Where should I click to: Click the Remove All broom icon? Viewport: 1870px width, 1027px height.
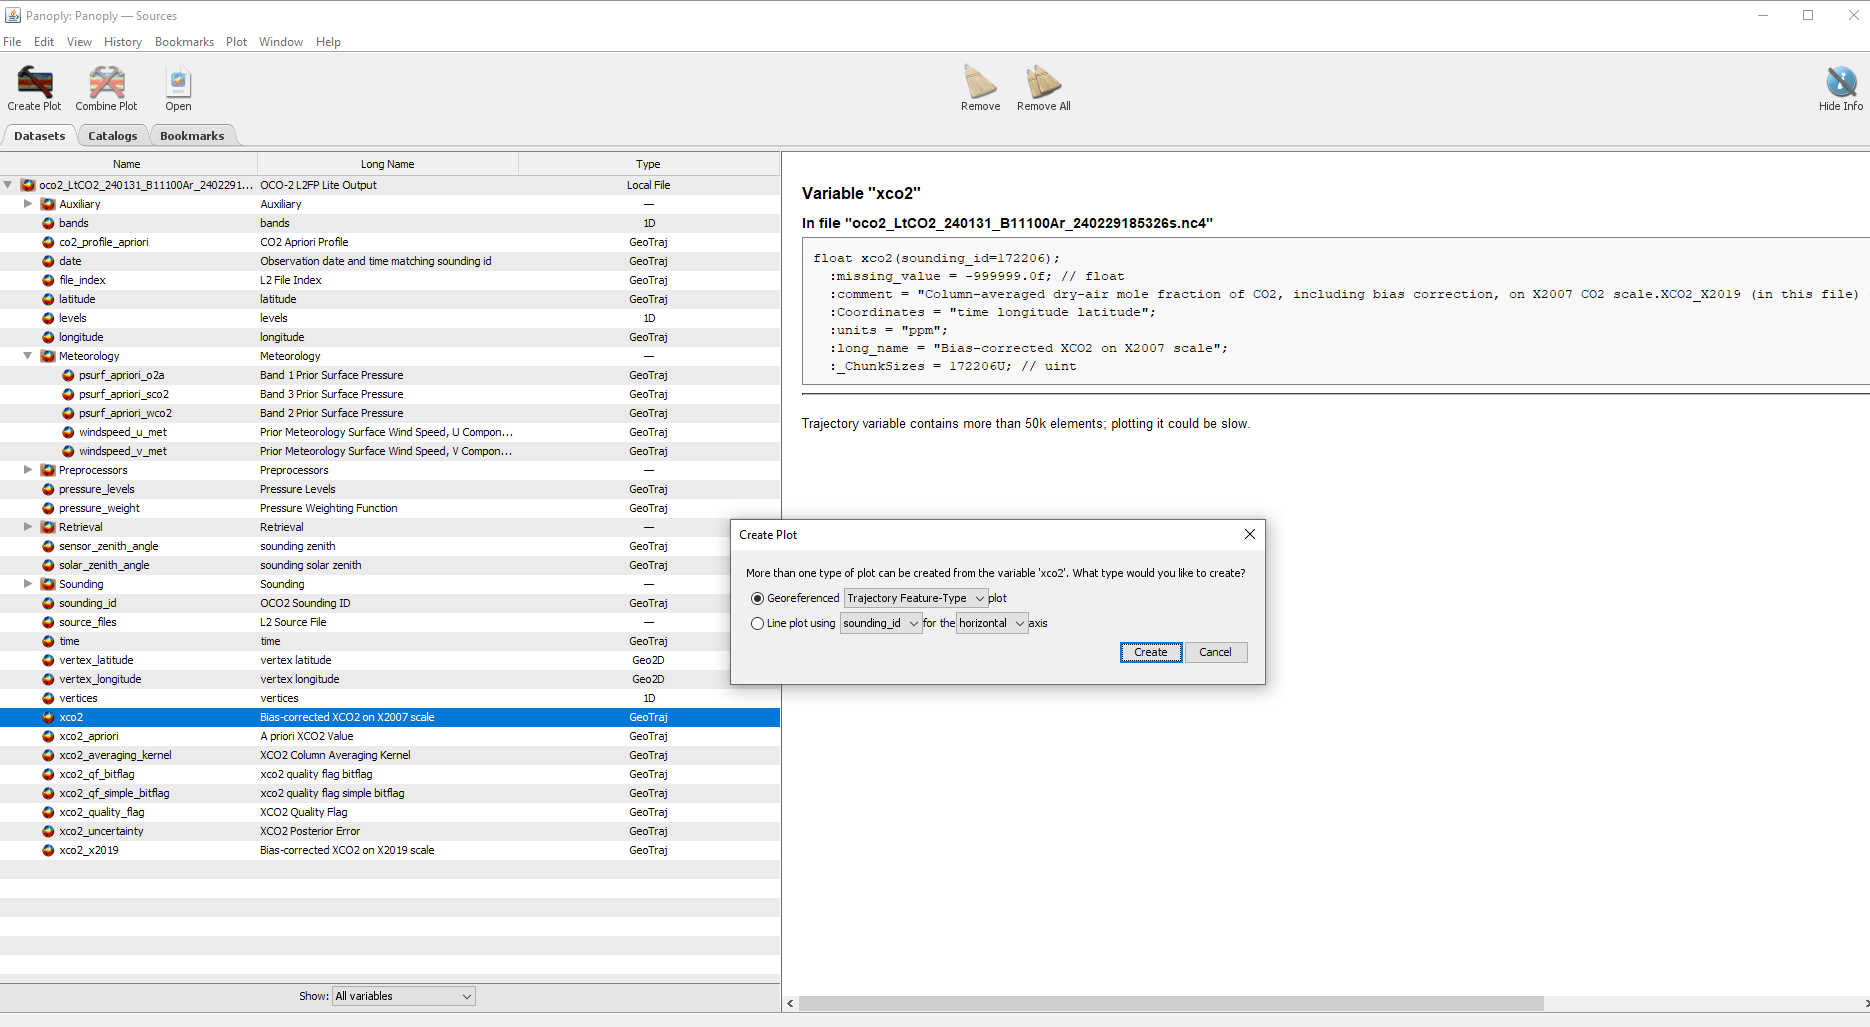click(x=1043, y=81)
